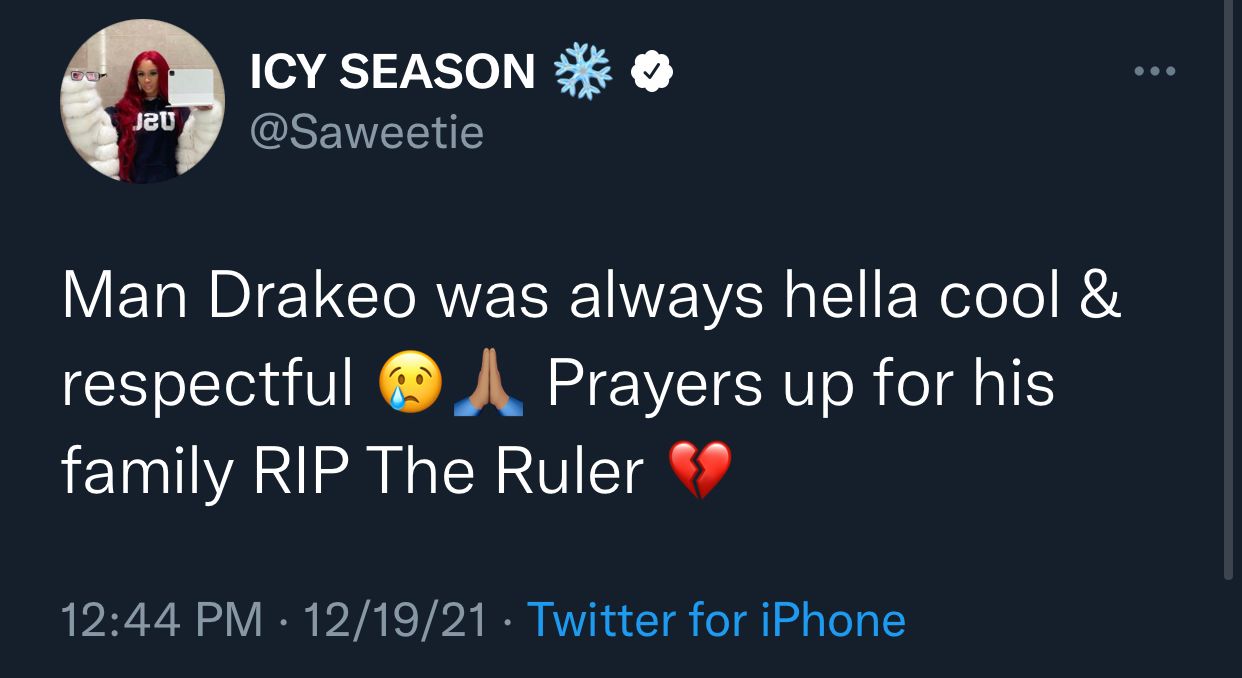Click the Prayers up for his text
The image size is (1242, 678).
[801, 386]
